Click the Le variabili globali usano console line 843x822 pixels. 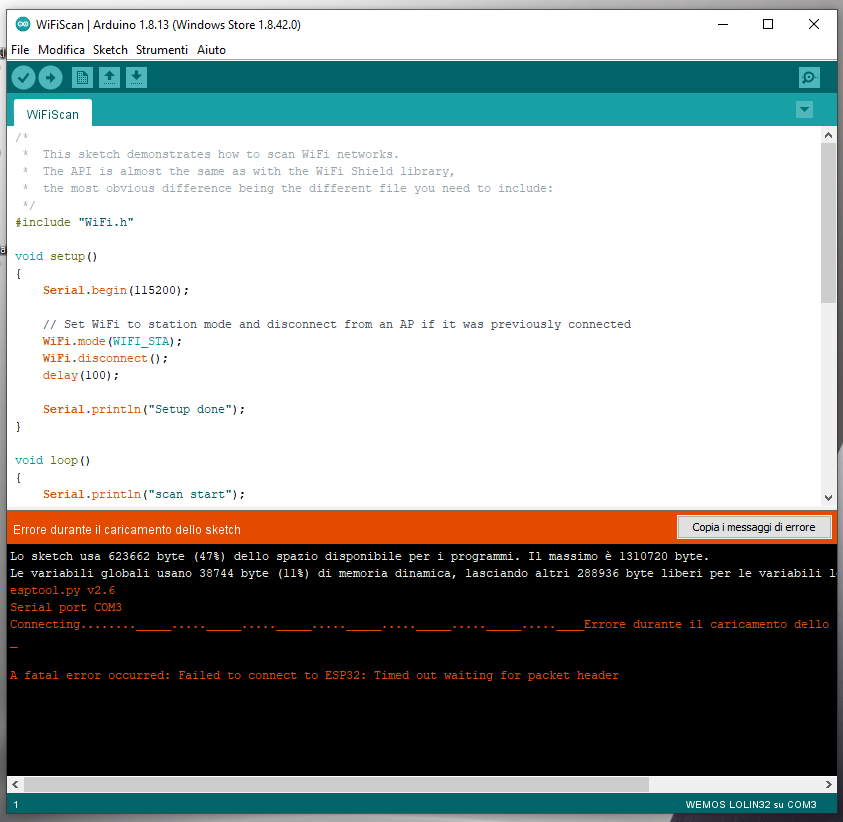(423, 574)
